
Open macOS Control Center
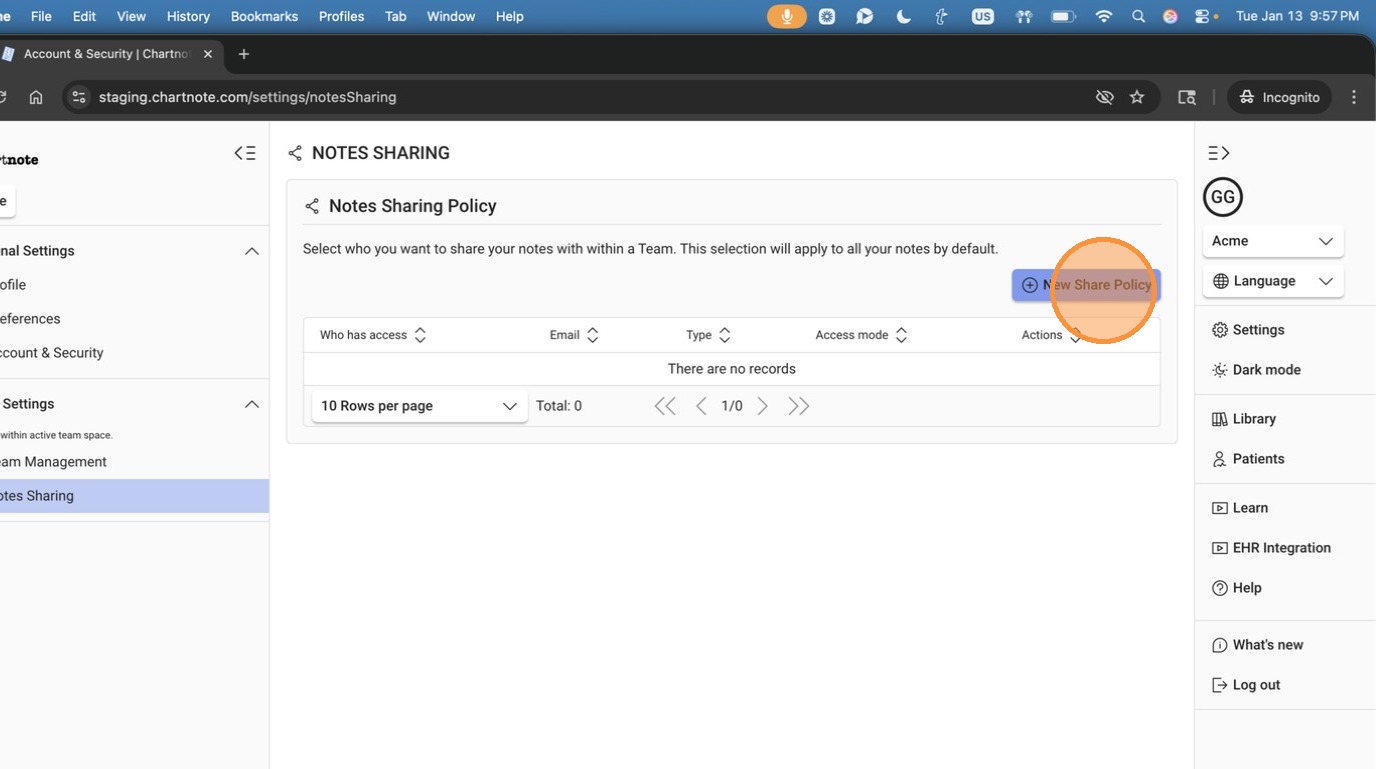(x=1204, y=16)
